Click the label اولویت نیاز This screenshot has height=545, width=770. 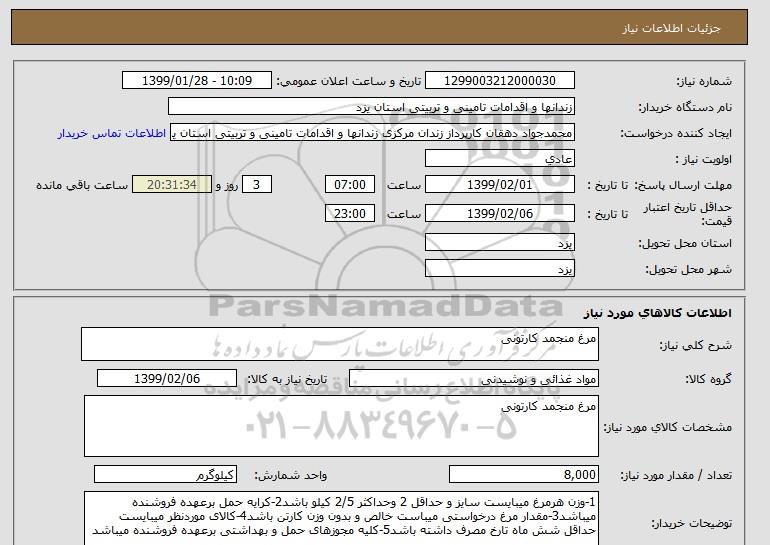pyautogui.click(x=704, y=160)
